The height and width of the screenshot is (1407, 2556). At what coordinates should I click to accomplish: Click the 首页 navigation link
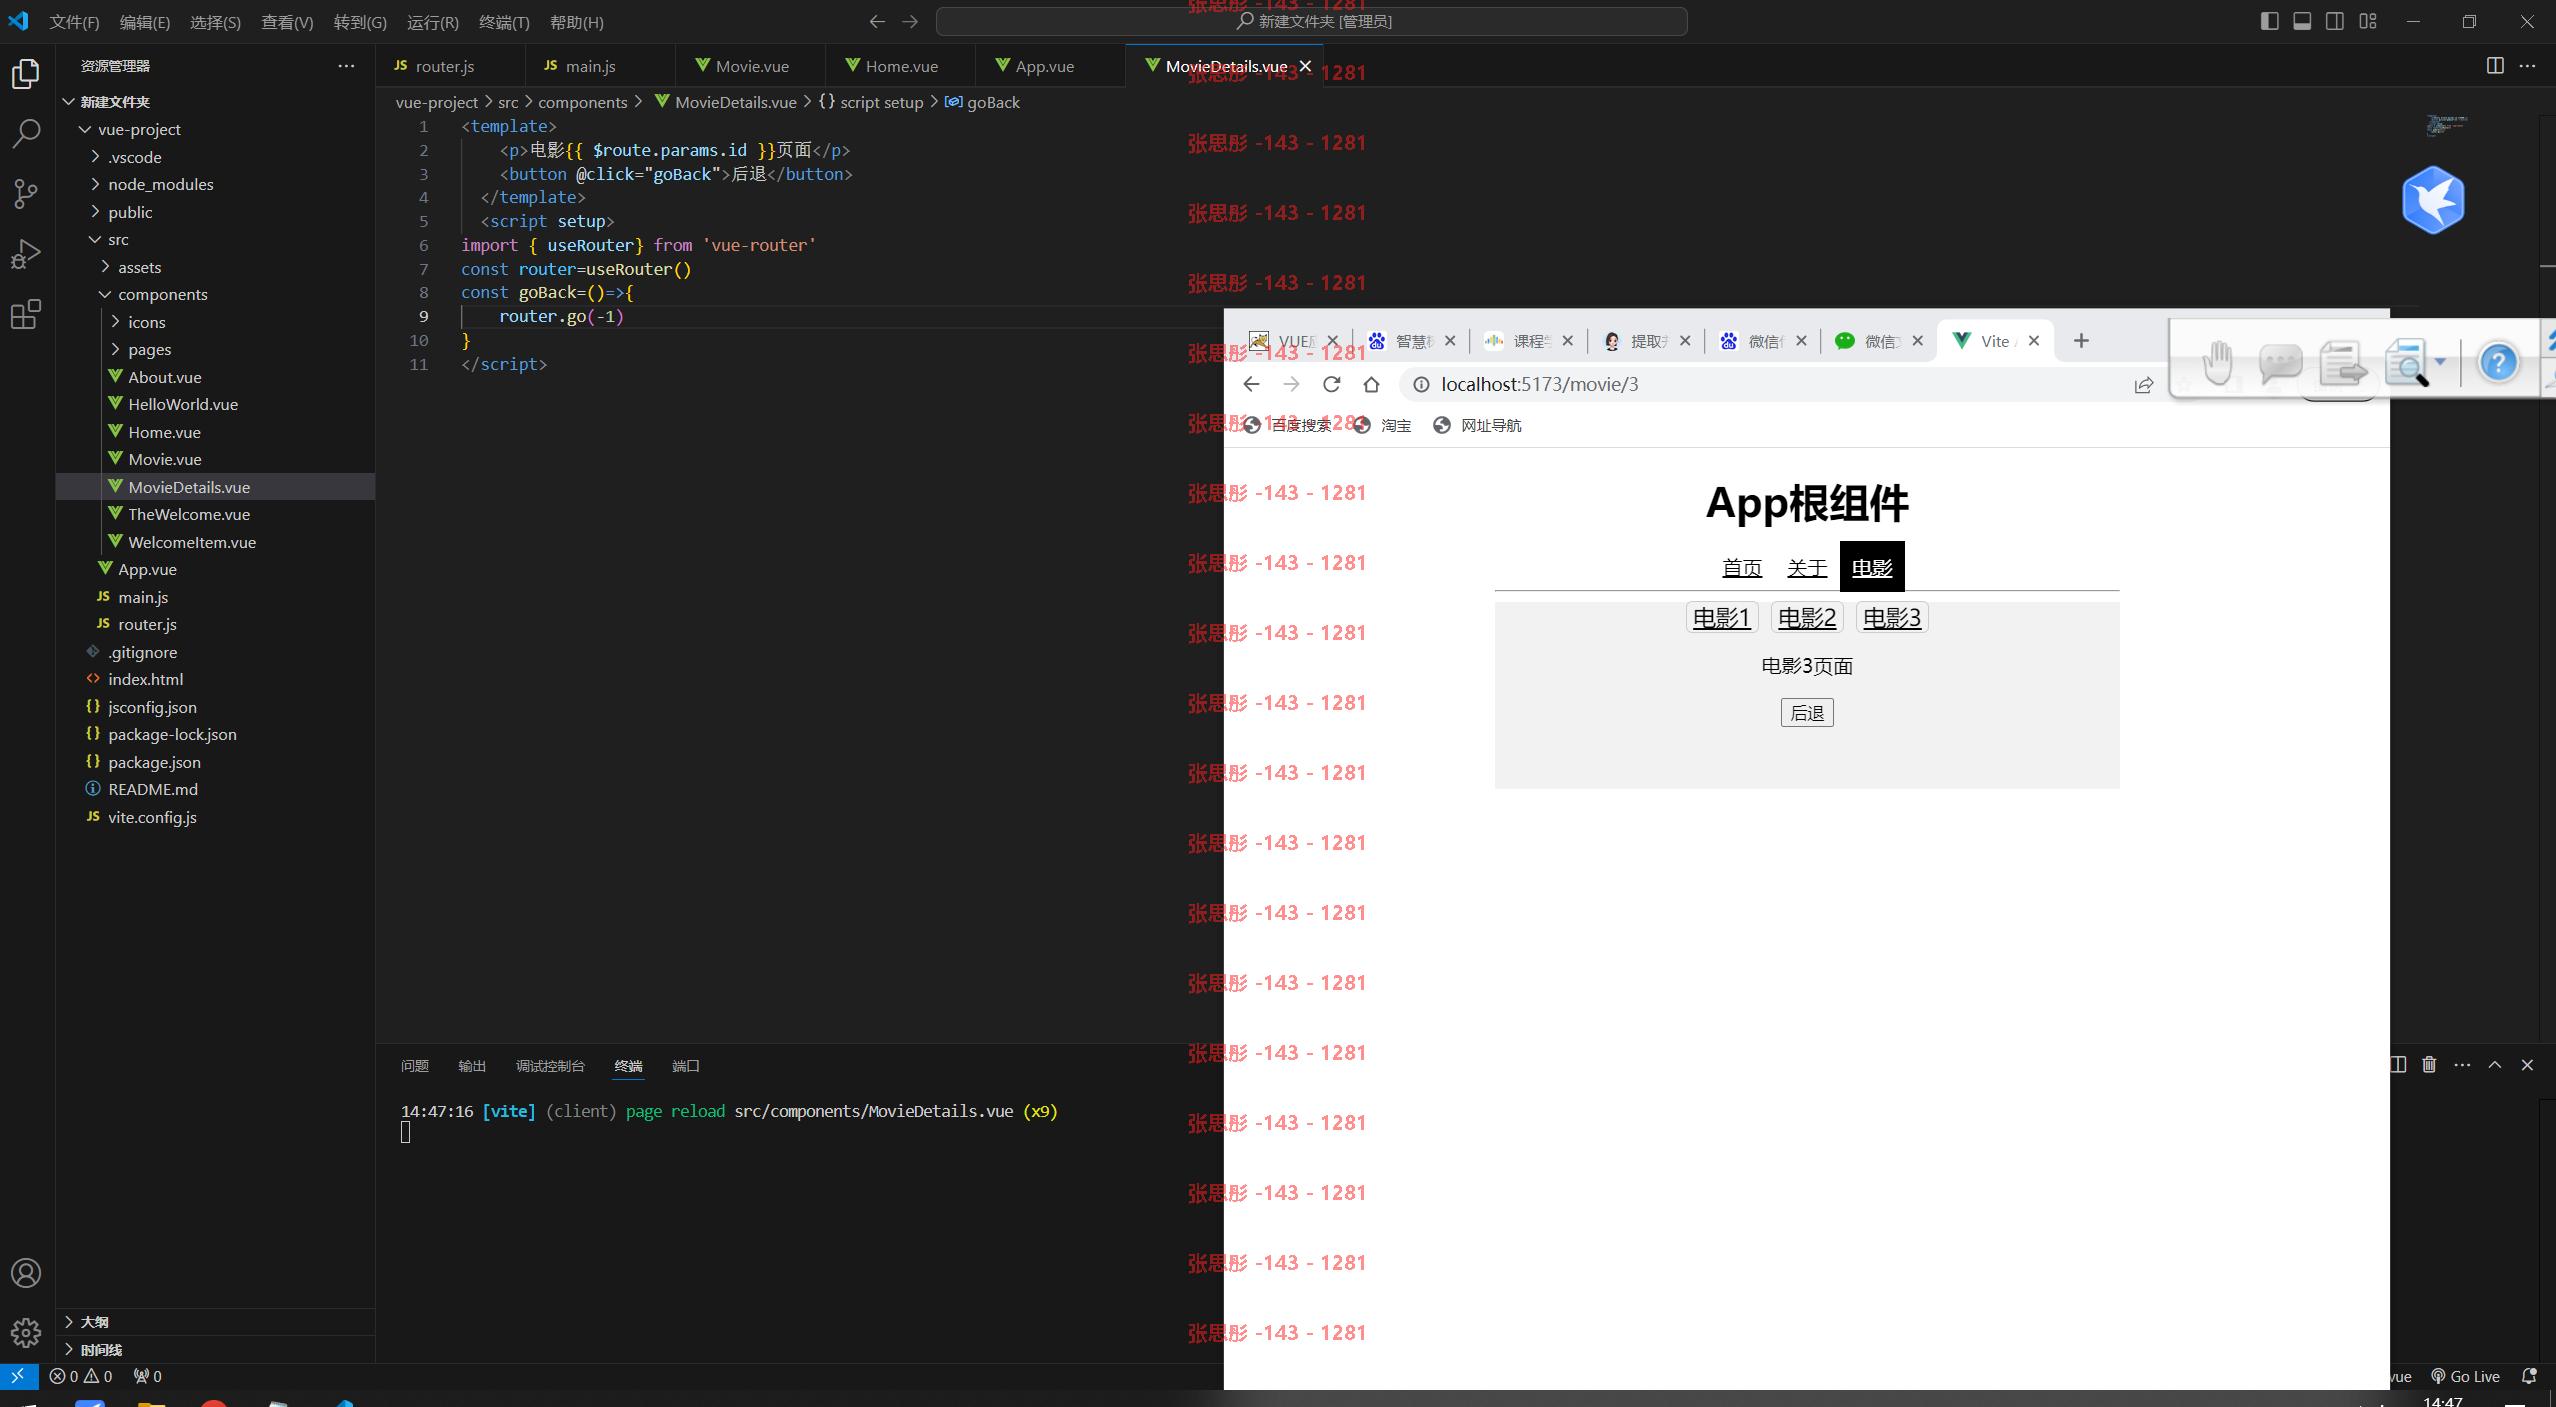click(x=1742, y=568)
